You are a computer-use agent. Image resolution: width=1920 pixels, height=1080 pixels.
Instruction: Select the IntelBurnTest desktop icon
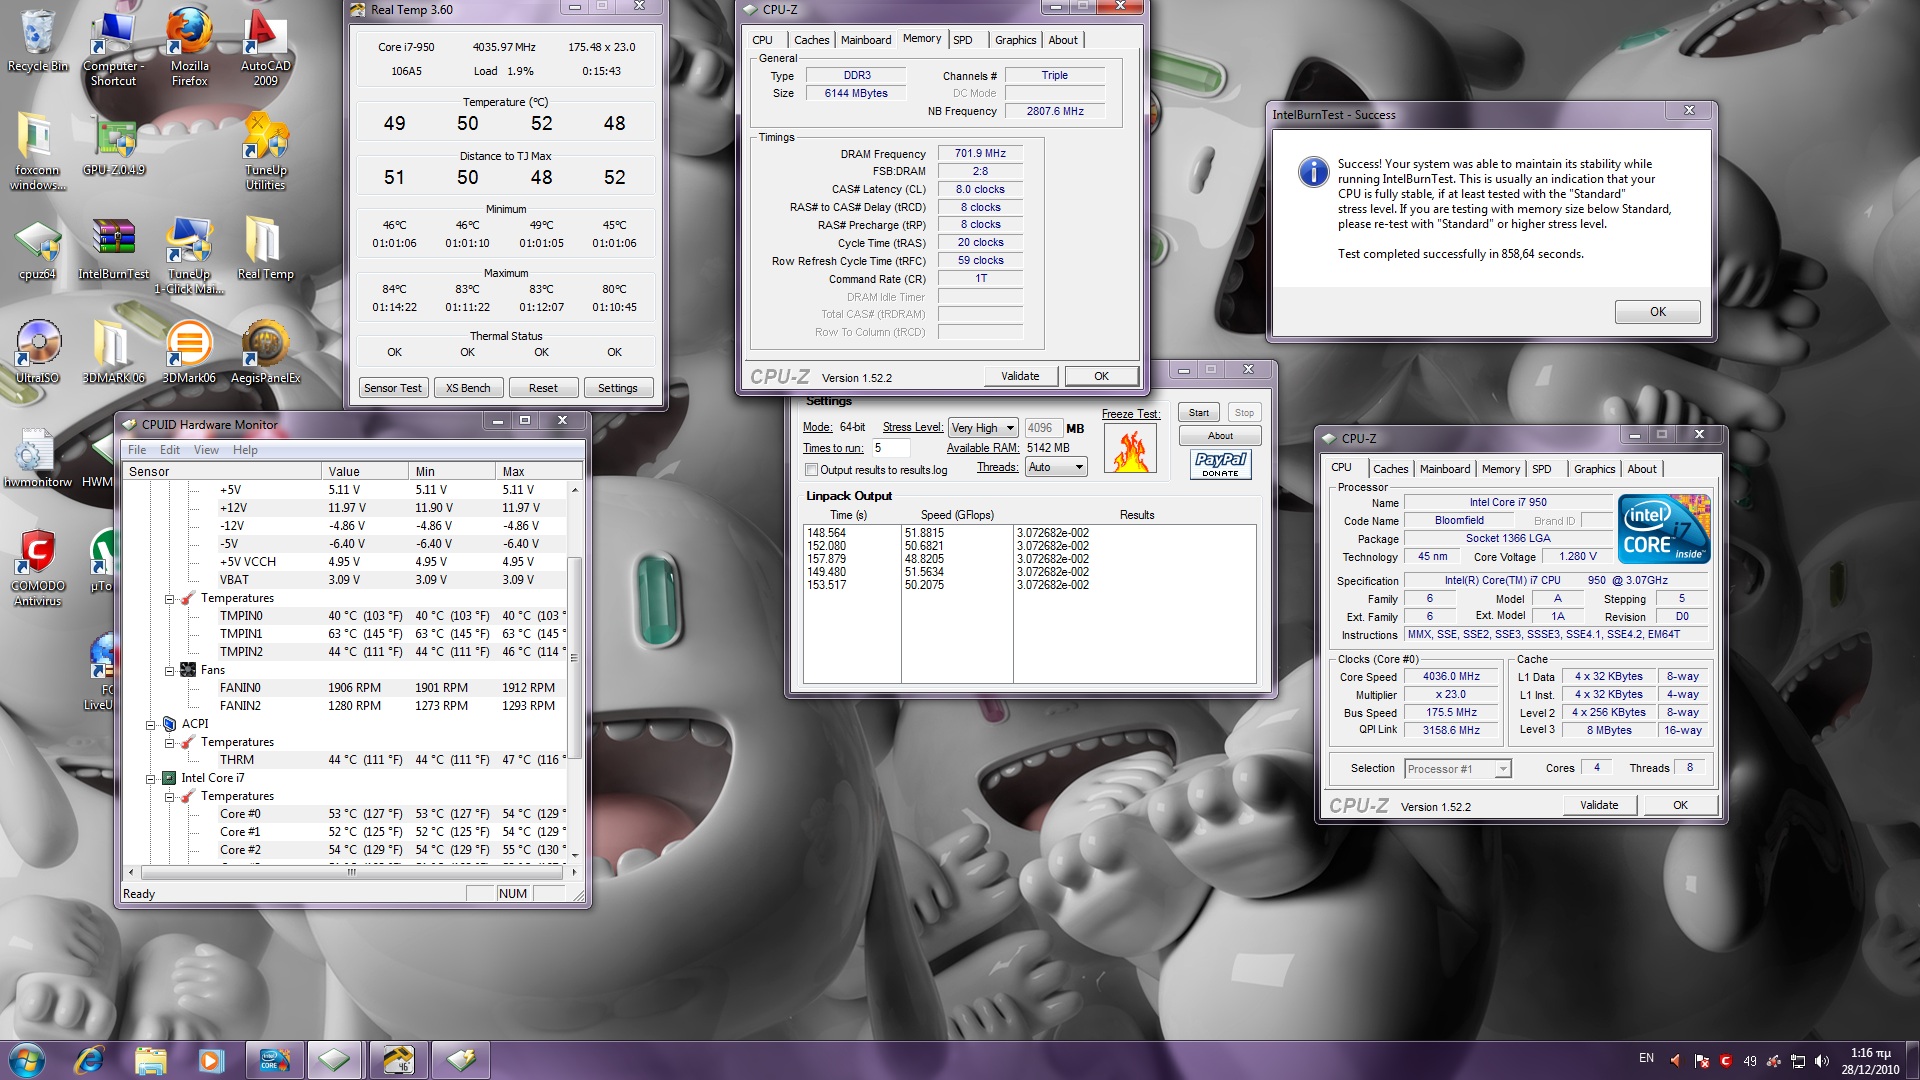(x=114, y=248)
